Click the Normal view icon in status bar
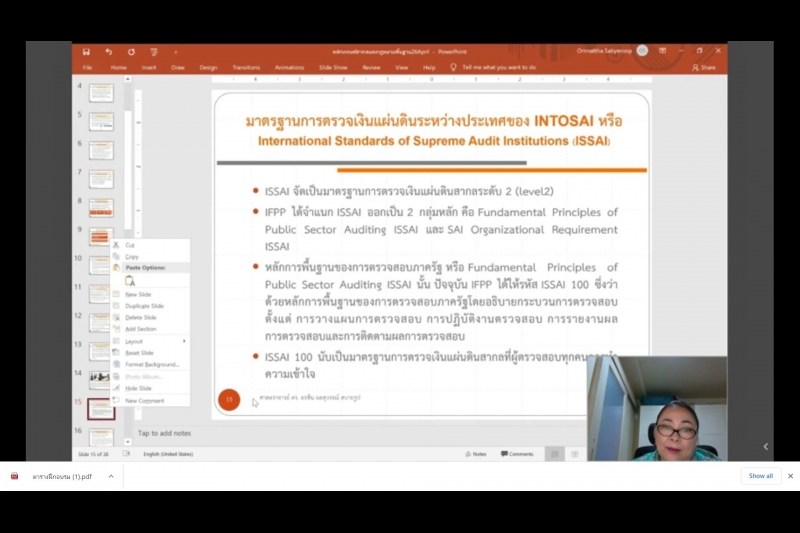The width and height of the screenshot is (800, 533). 554,454
